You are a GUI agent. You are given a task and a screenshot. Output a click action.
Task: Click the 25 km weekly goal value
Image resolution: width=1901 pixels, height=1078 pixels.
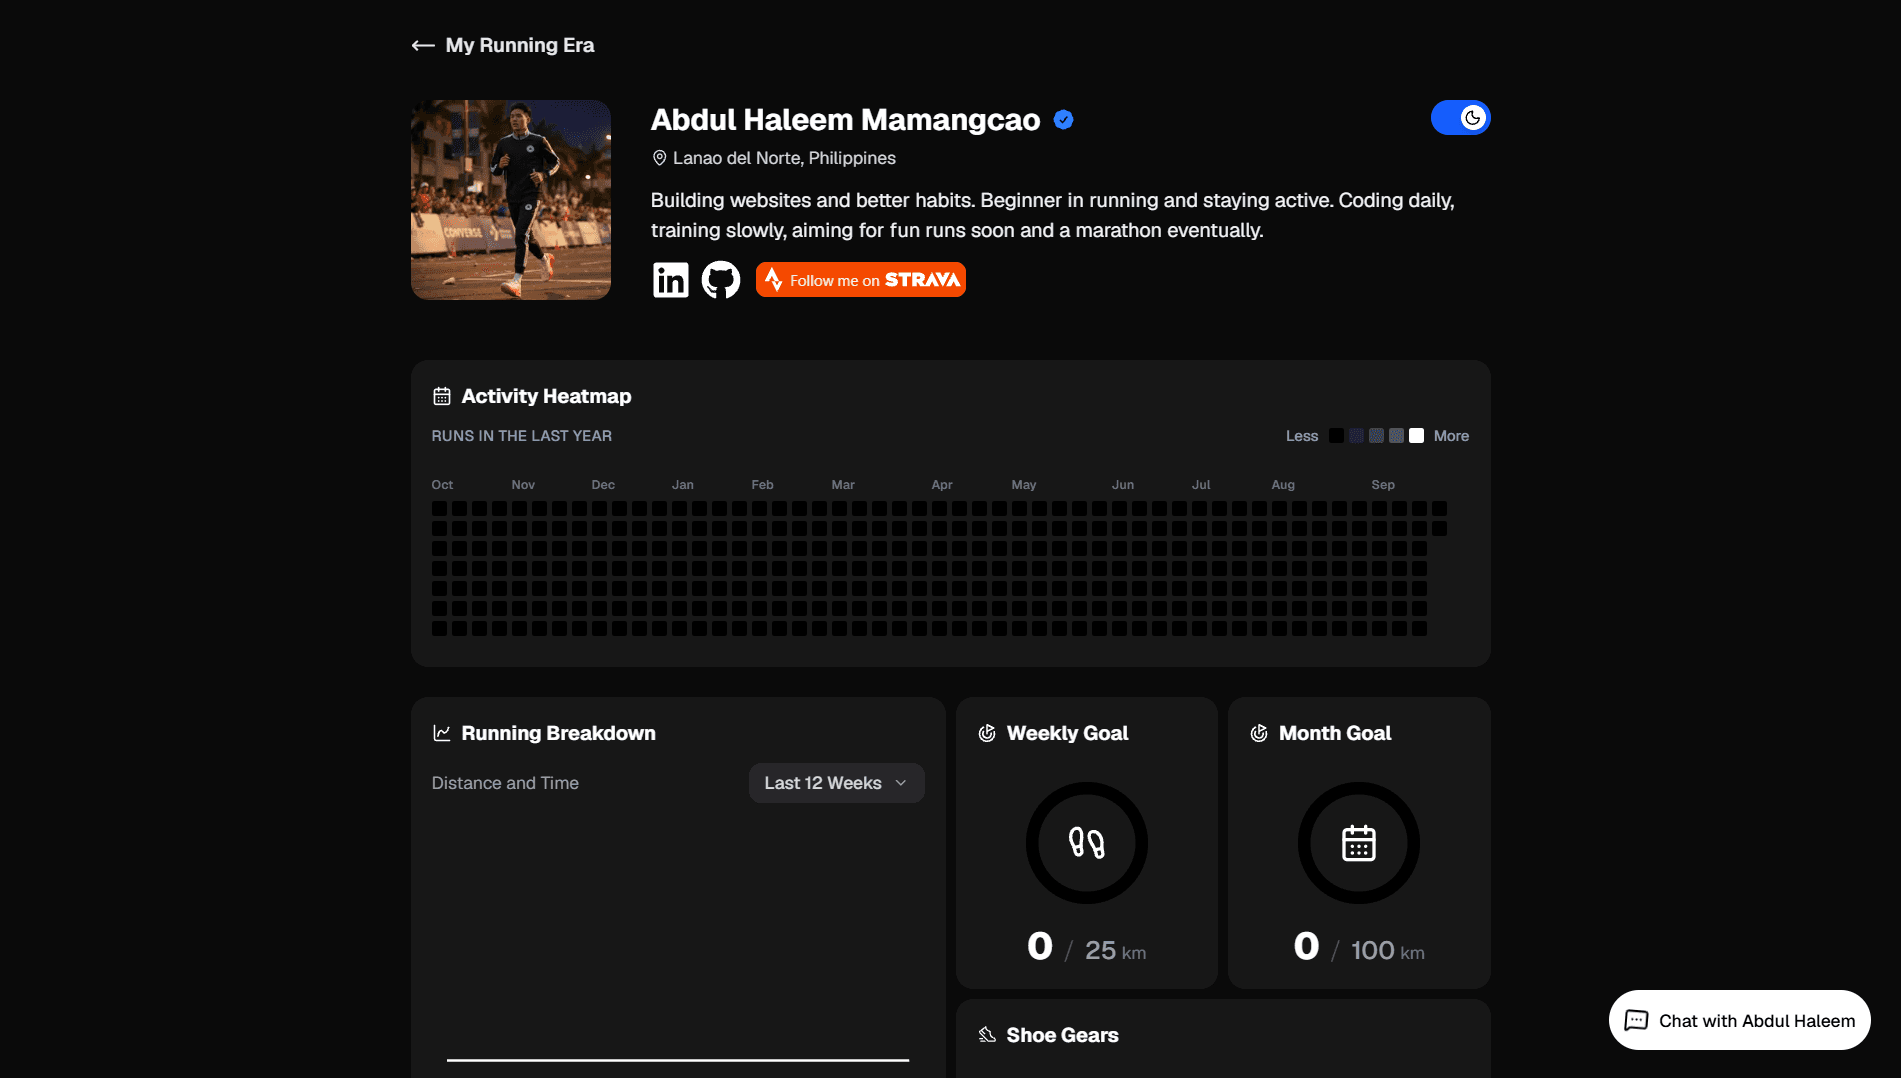(x=1115, y=950)
